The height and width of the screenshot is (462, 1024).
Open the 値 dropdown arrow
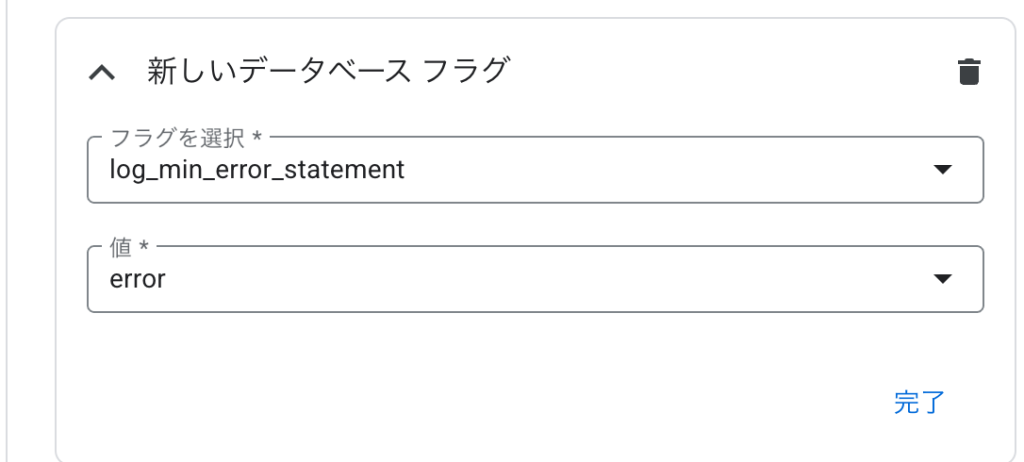[942, 279]
